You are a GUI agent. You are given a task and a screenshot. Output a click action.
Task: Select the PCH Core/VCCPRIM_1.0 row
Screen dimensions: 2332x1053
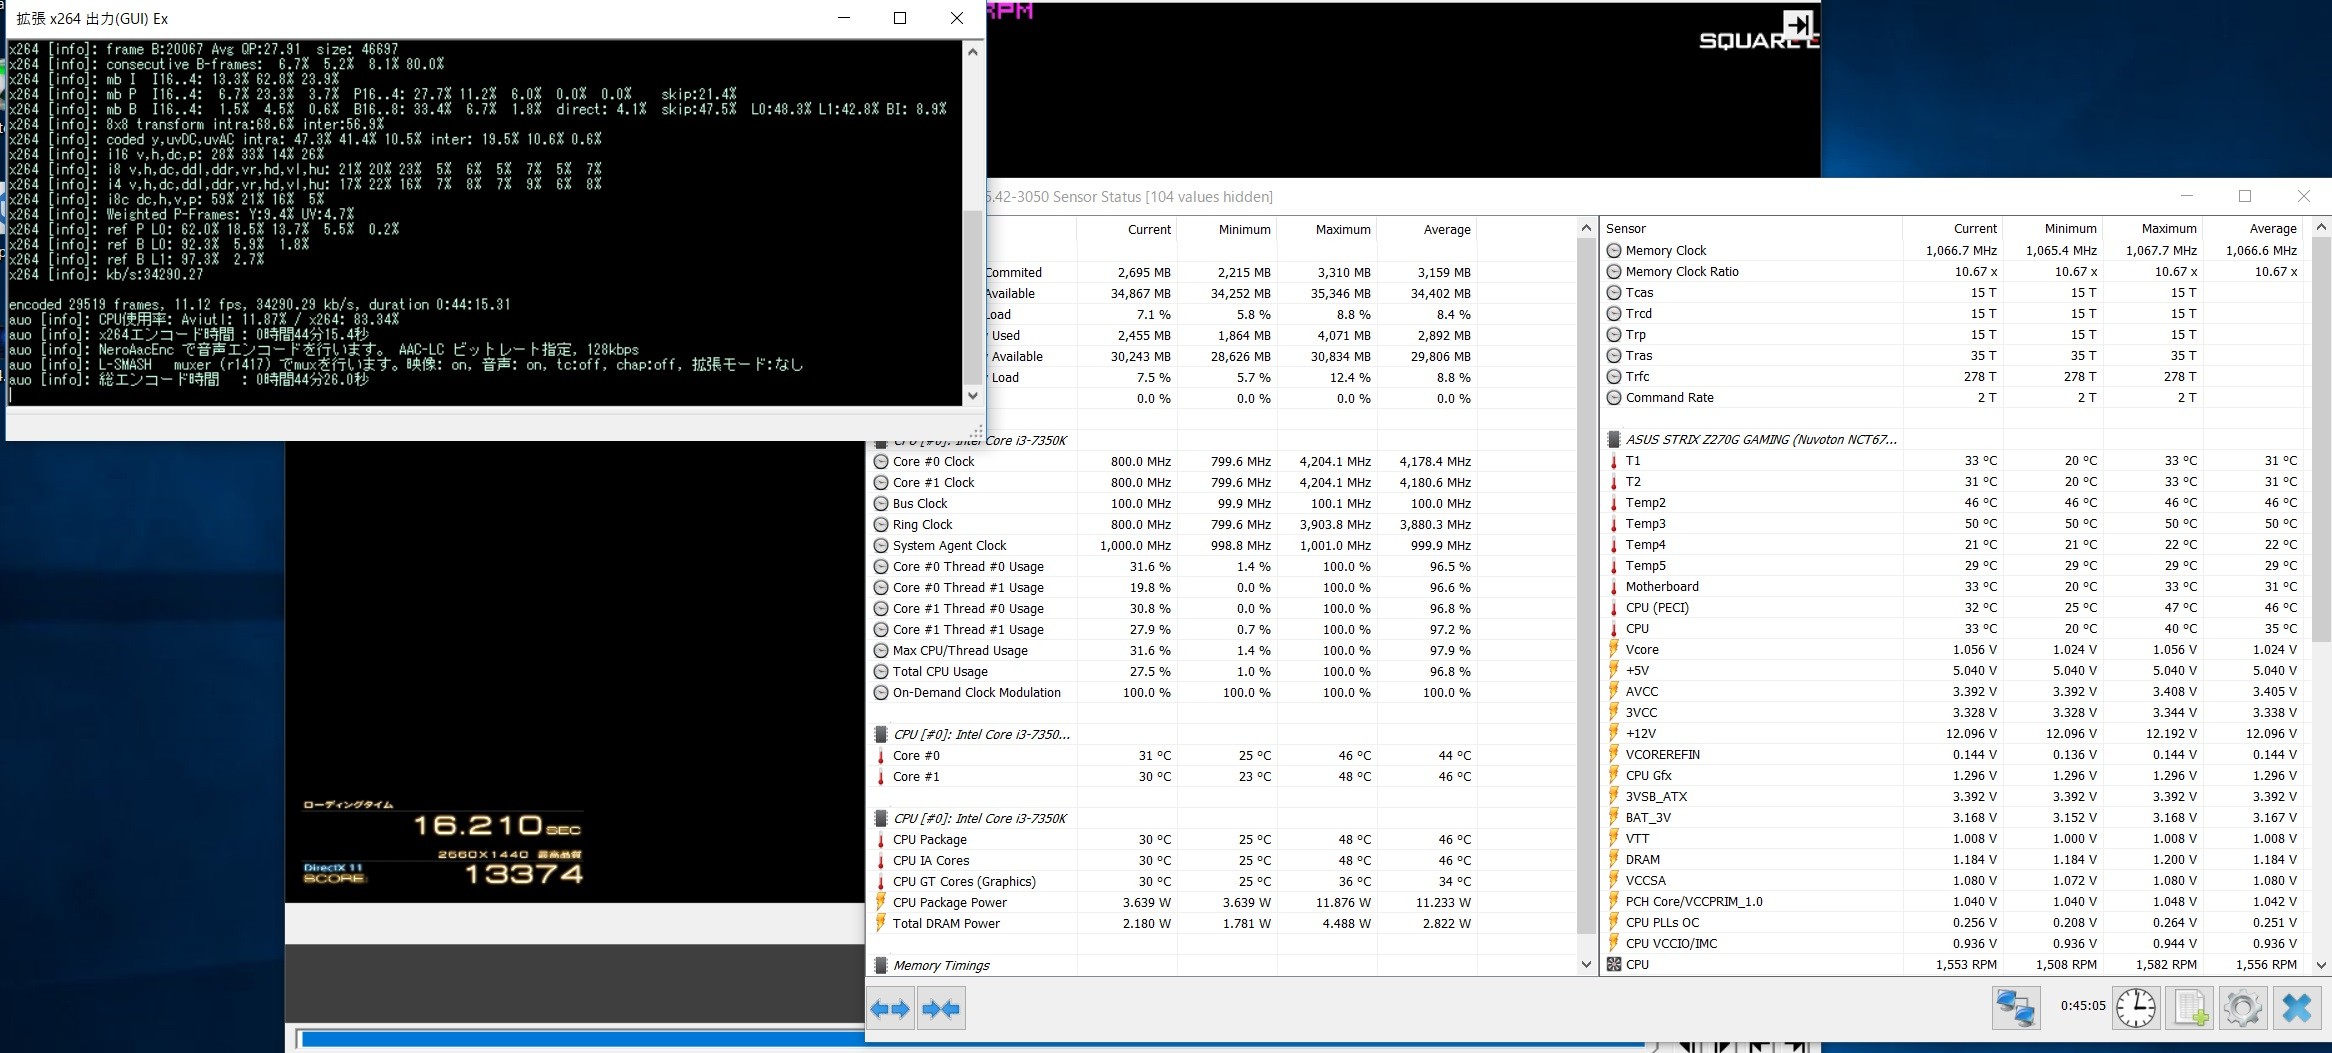point(1952,901)
